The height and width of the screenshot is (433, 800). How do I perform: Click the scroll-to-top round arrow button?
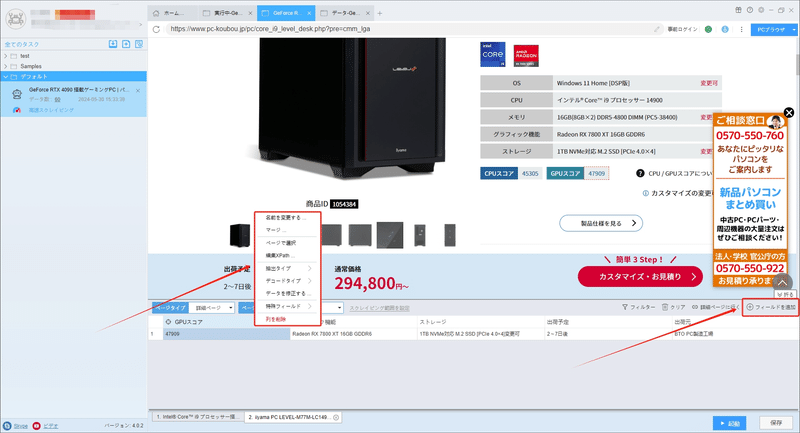click(x=782, y=282)
